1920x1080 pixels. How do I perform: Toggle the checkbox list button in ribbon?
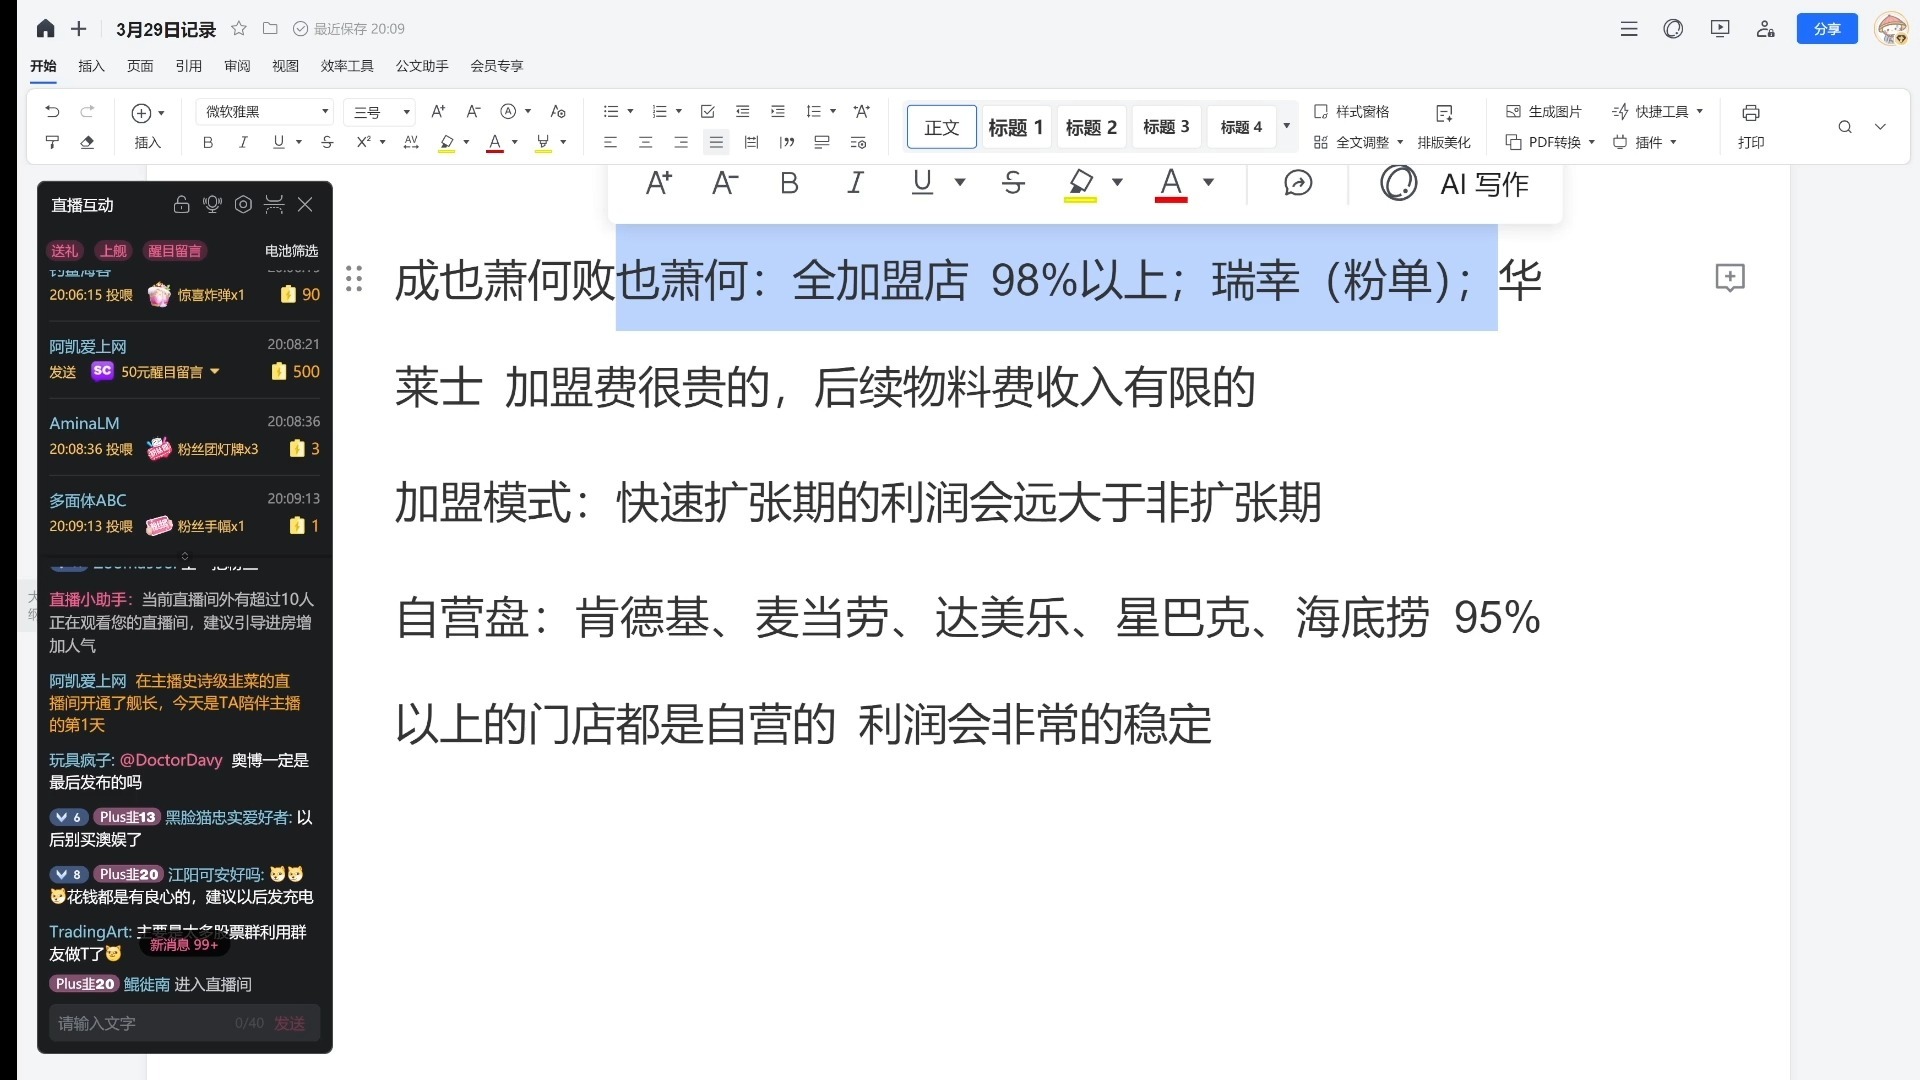708,112
